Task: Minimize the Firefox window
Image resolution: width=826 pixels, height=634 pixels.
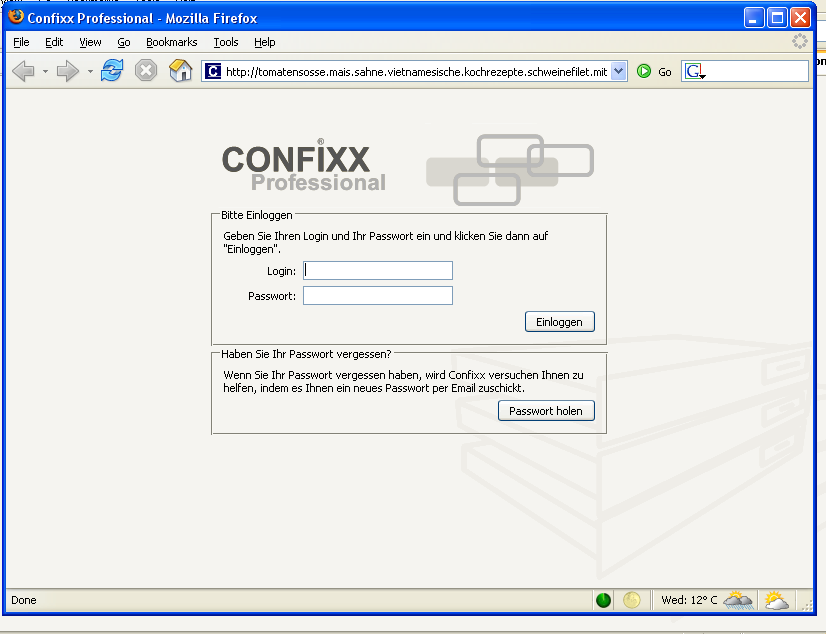Action: pyautogui.click(x=754, y=18)
